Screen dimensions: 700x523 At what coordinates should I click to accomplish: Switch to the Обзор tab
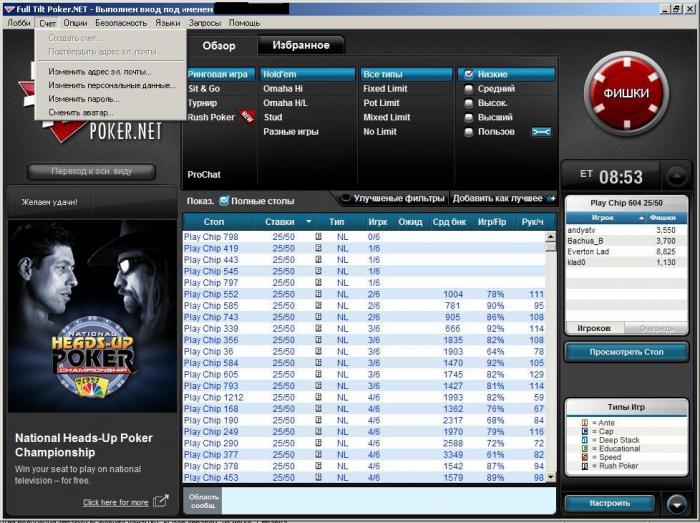tap(219, 46)
